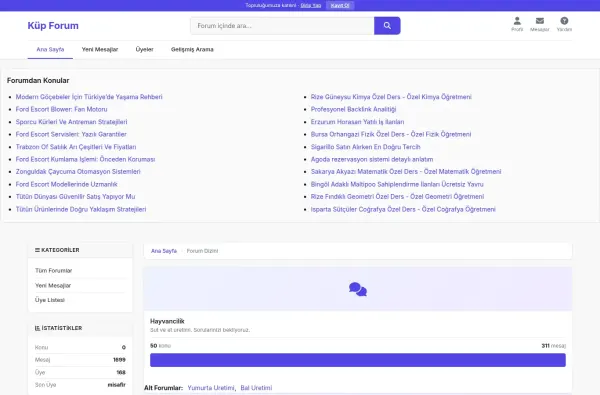The width and height of the screenshot is (600, 395).
Task: Open the Hayvancılık forum title
Action: point(167,321)
